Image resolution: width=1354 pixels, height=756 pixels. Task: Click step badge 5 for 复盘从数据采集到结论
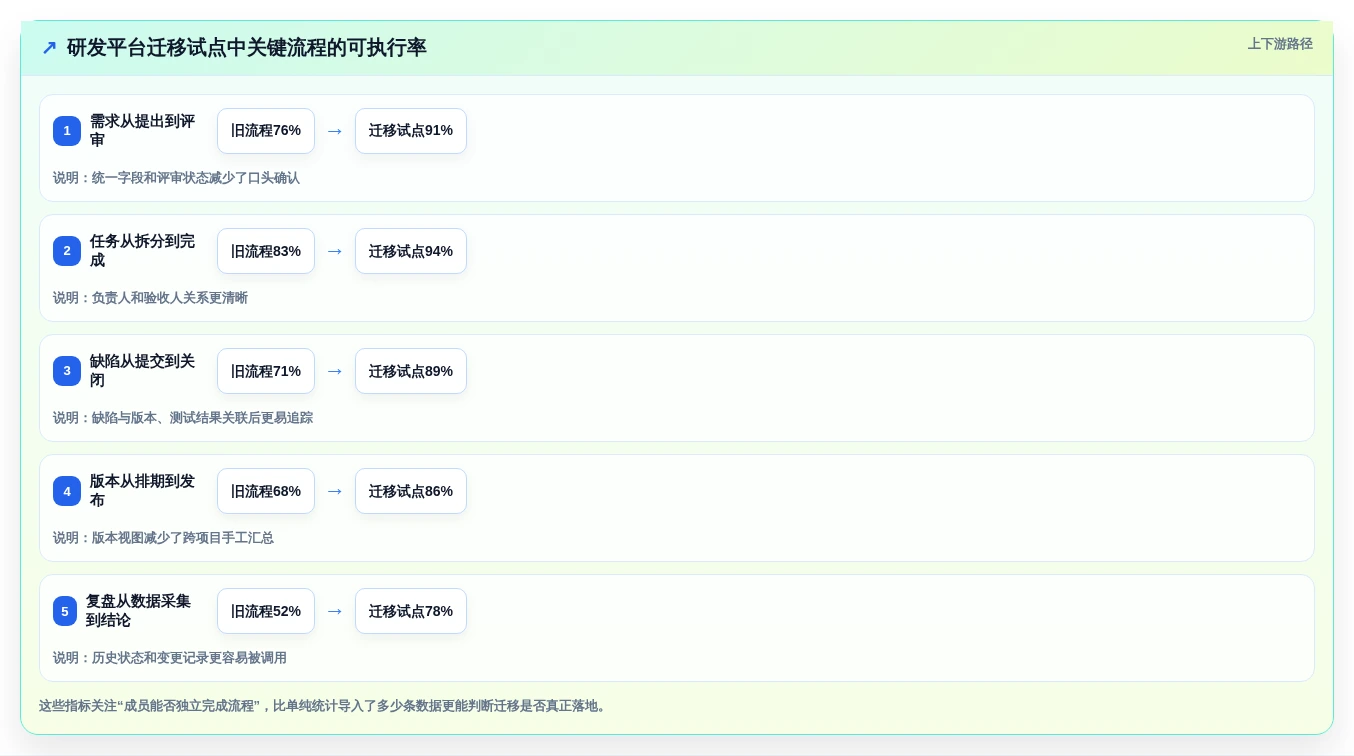tap(65, 611)
